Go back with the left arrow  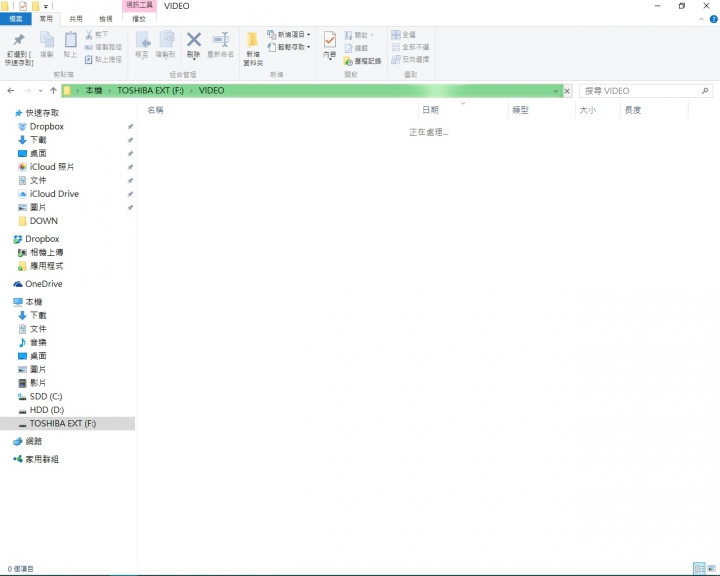pos(11,90)
